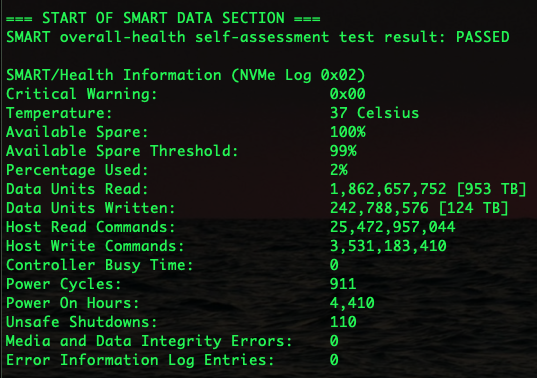
Task: Click the Available Spare Threshold value 99%
Action: coord(343,151)
